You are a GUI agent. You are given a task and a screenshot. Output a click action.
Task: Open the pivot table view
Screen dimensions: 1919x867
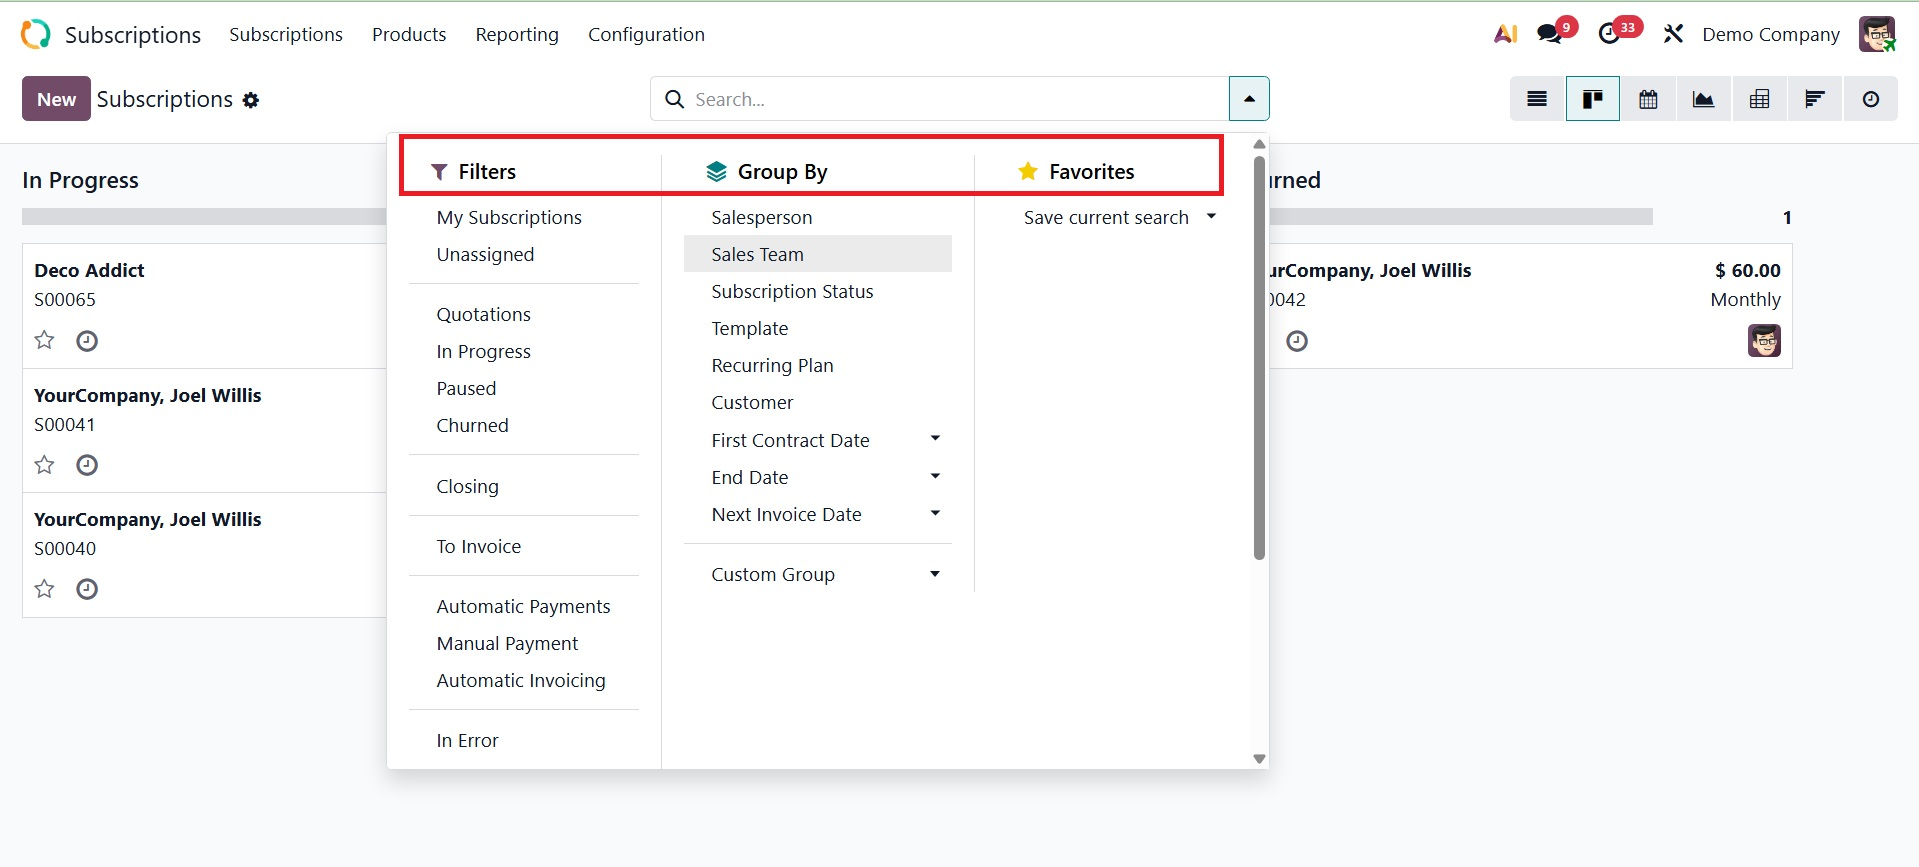tap(1759, 99)
